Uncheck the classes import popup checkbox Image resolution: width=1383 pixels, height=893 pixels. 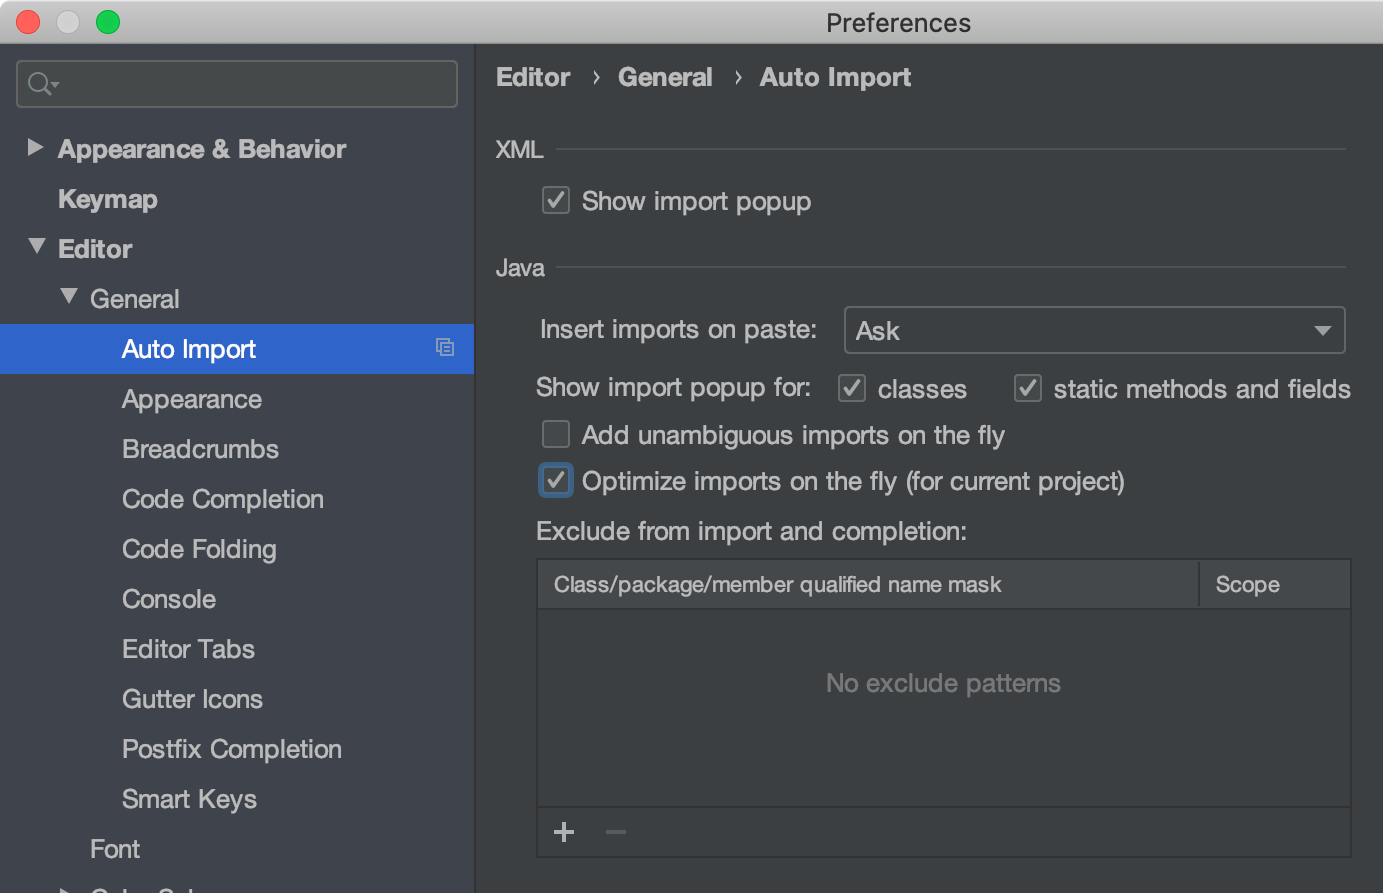pyautogui.click(x=851, y=388)
